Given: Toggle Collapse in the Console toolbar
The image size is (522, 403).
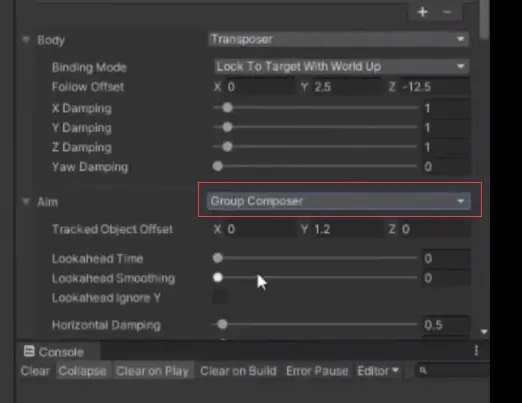Looking at the screenshot, I should (x=82, y=371).
